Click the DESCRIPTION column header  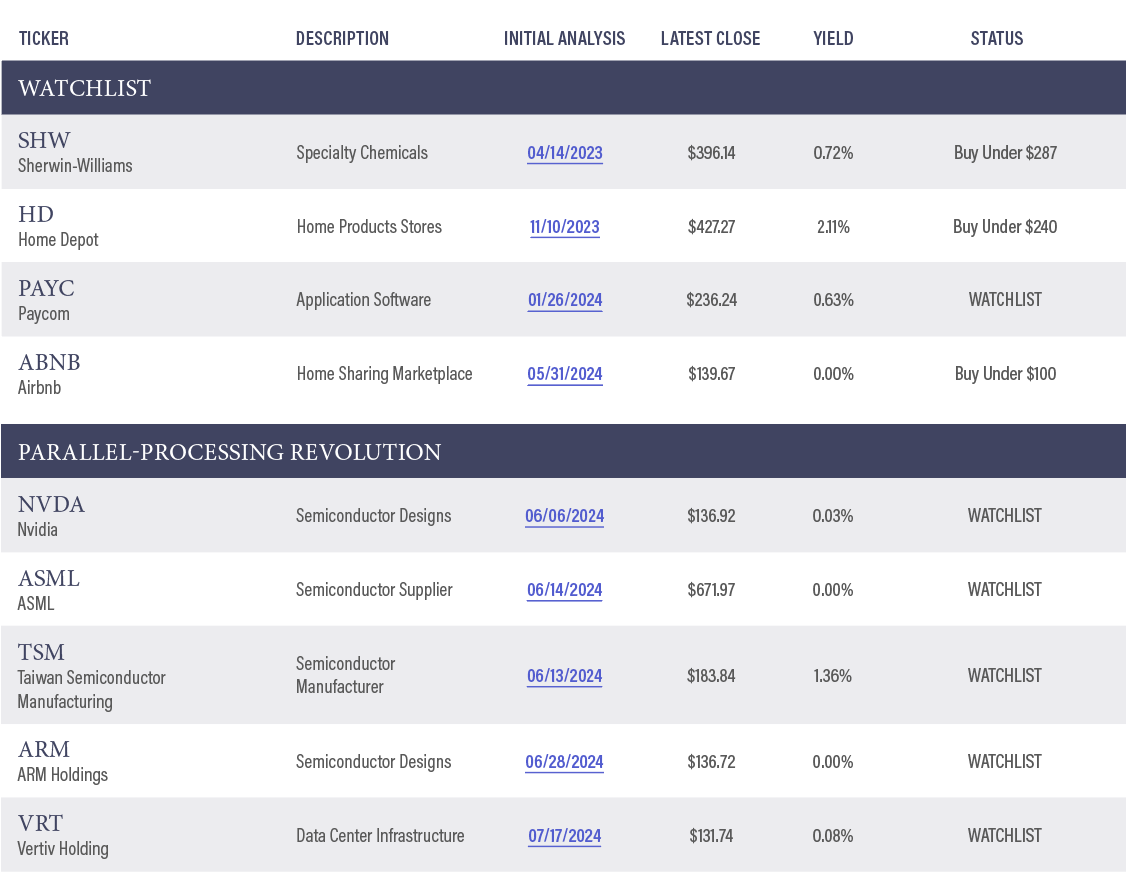343,39
